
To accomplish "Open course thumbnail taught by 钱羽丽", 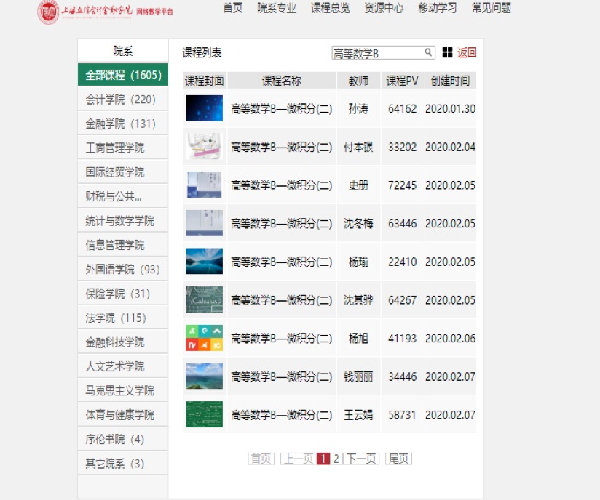I will pyautogui.click(x=204, y=376).
